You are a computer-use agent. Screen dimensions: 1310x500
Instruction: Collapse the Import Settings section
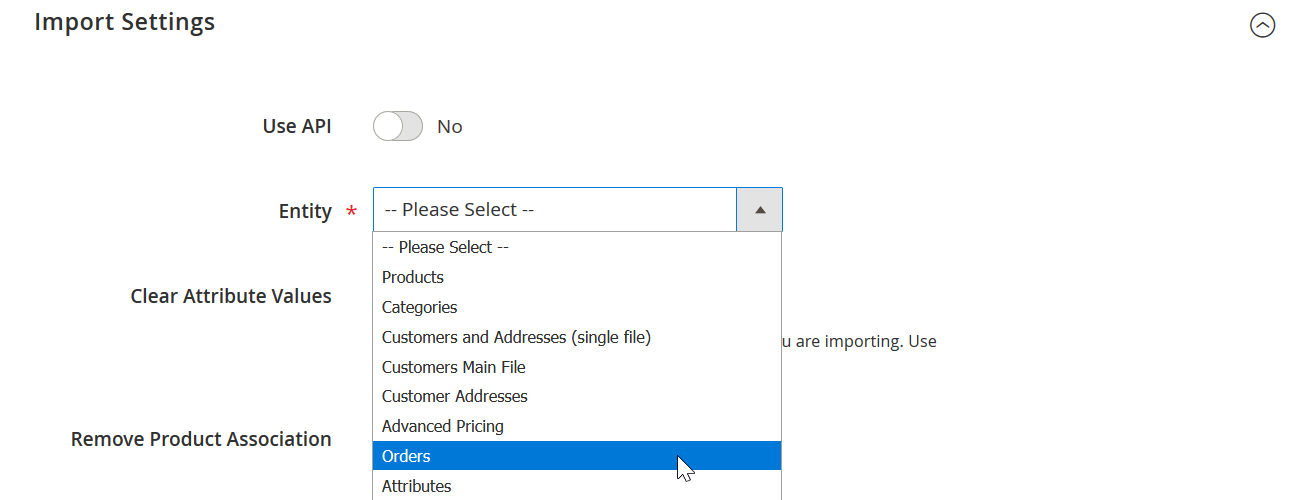tap(1263, 25)
